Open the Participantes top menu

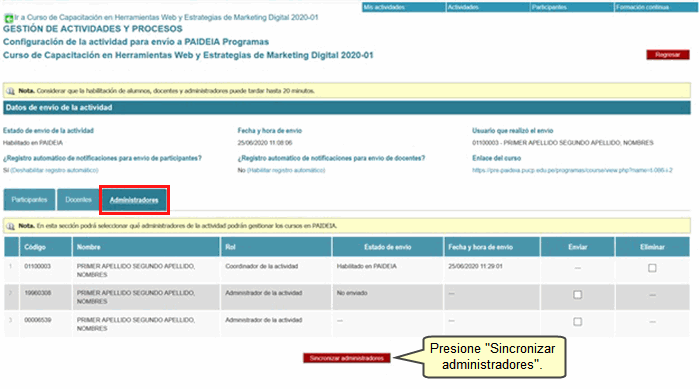(x=572, y=7)
